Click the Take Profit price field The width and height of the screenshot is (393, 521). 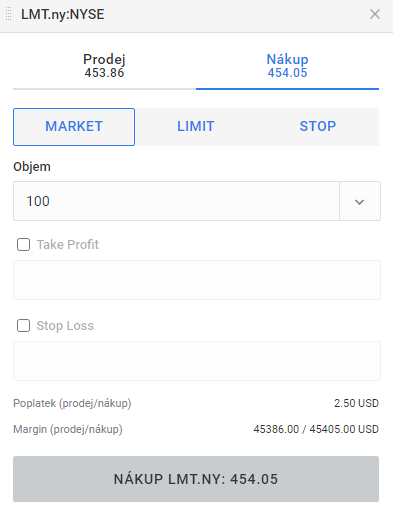coord(197,280)
